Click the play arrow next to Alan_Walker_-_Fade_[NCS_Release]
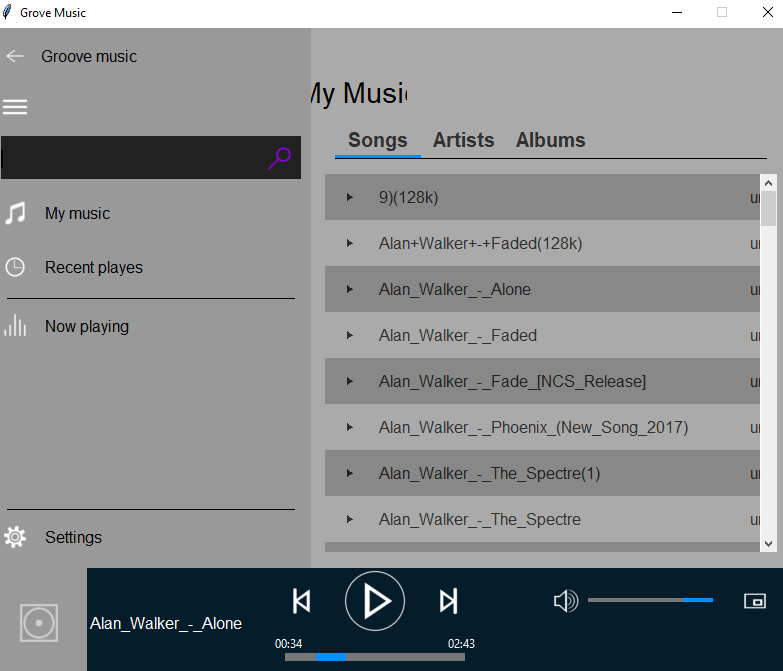 coord(350,381)
